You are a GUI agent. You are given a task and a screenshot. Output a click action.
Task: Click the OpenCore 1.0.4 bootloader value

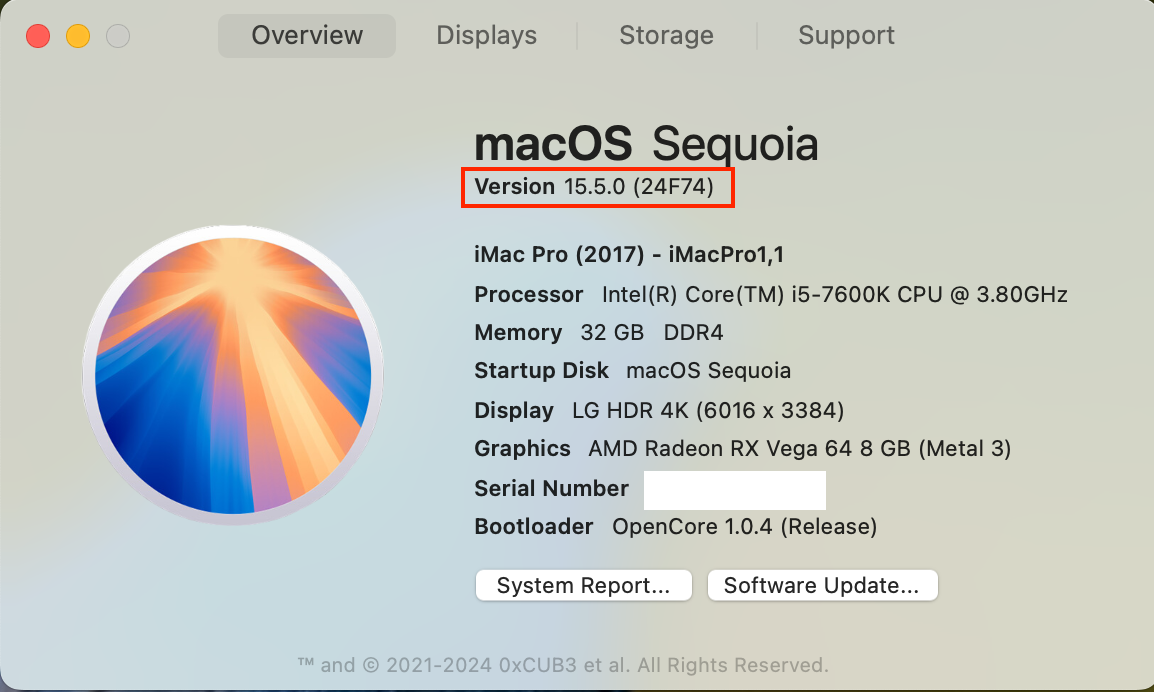[x=744, y=526]
